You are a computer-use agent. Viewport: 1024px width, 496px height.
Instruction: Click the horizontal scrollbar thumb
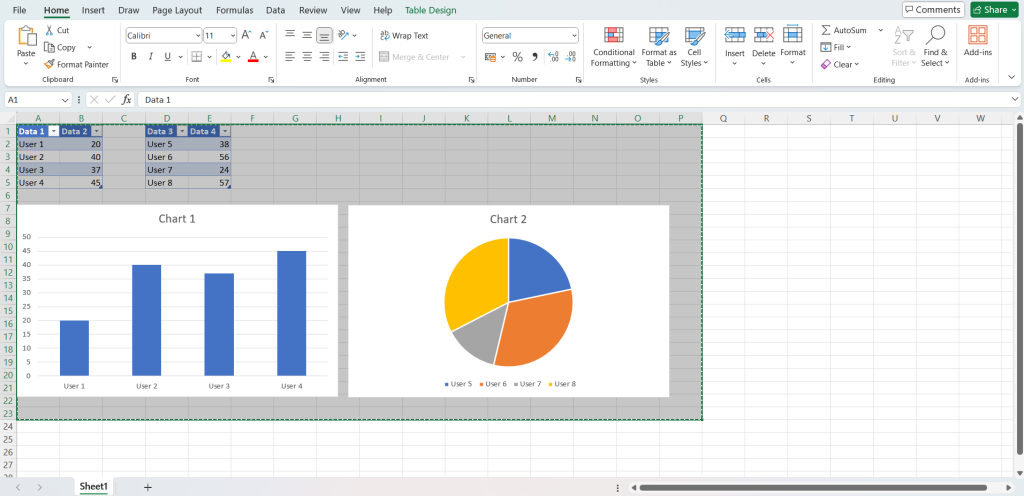tap(813, 488)
